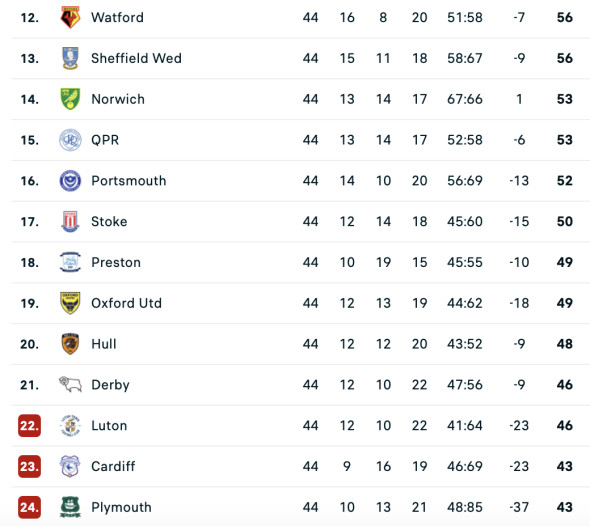Click the red relegation badge 22
590x526 pixels.
(x=29, y=426)
